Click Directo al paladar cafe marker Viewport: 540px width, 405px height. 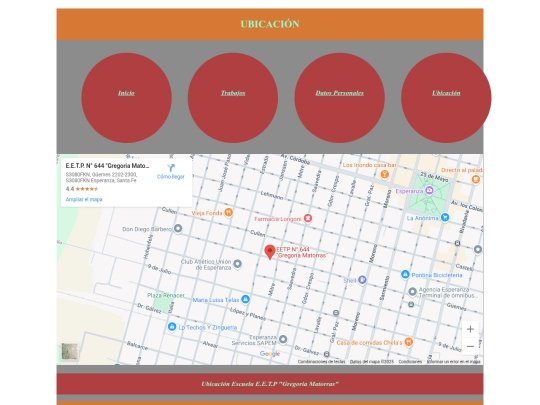point(476,179)
